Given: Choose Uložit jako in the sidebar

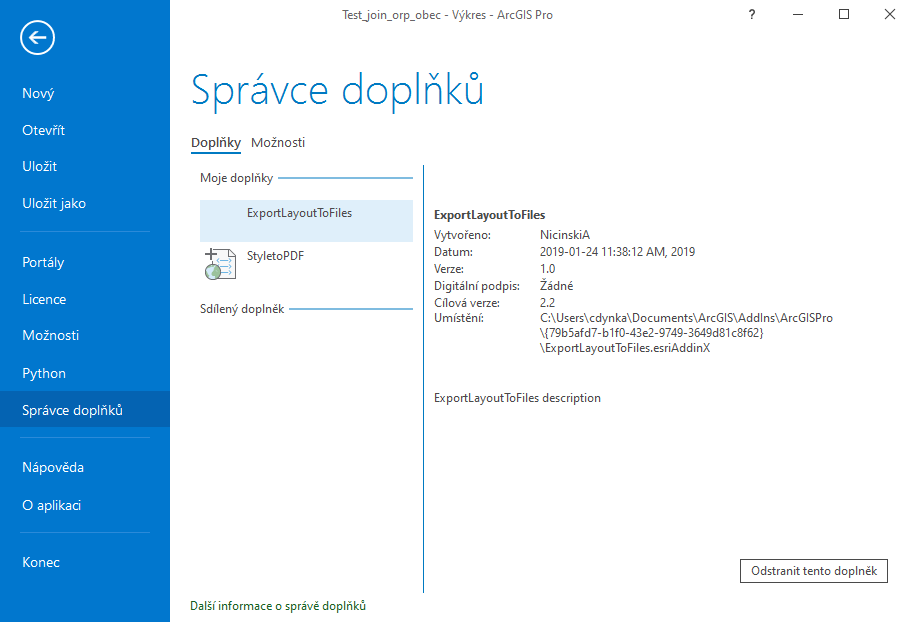Looking at the screenshot, I should [x=54, y=203].
